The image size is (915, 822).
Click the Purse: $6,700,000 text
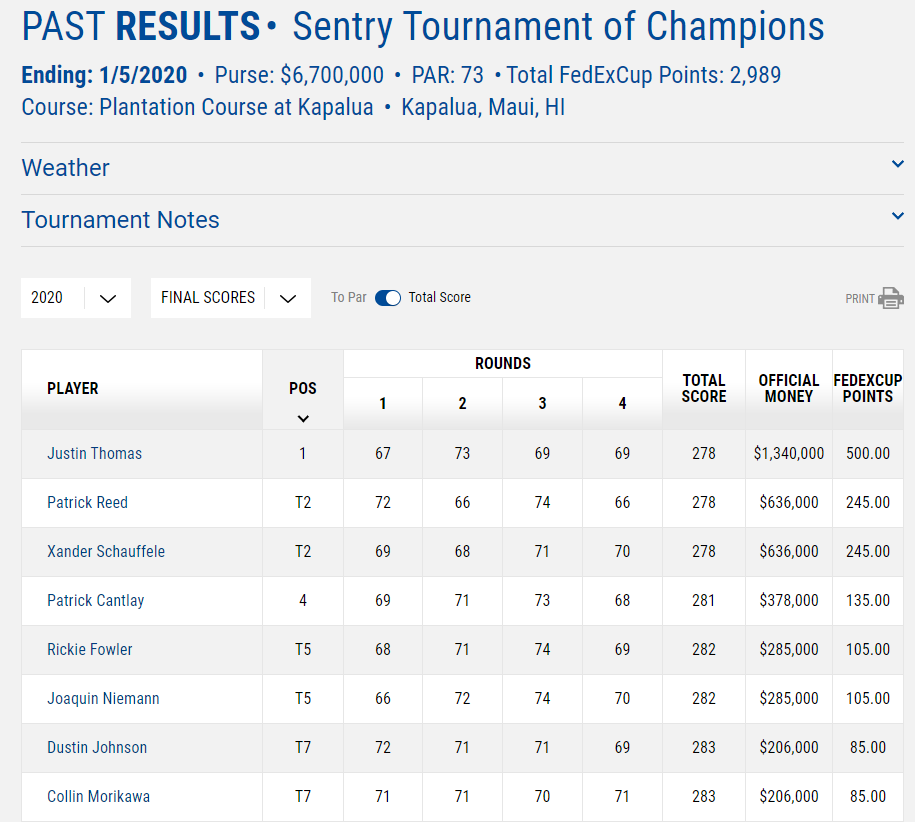299,75
